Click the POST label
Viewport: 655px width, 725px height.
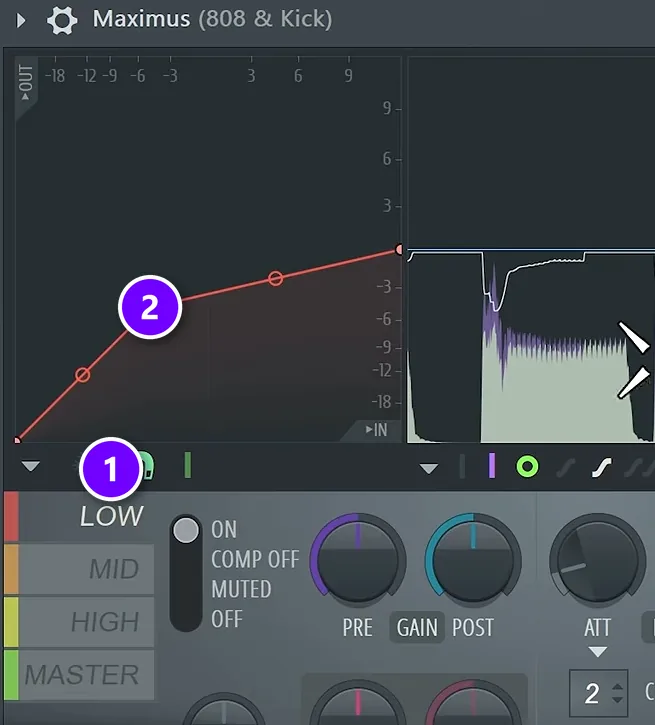472,627
